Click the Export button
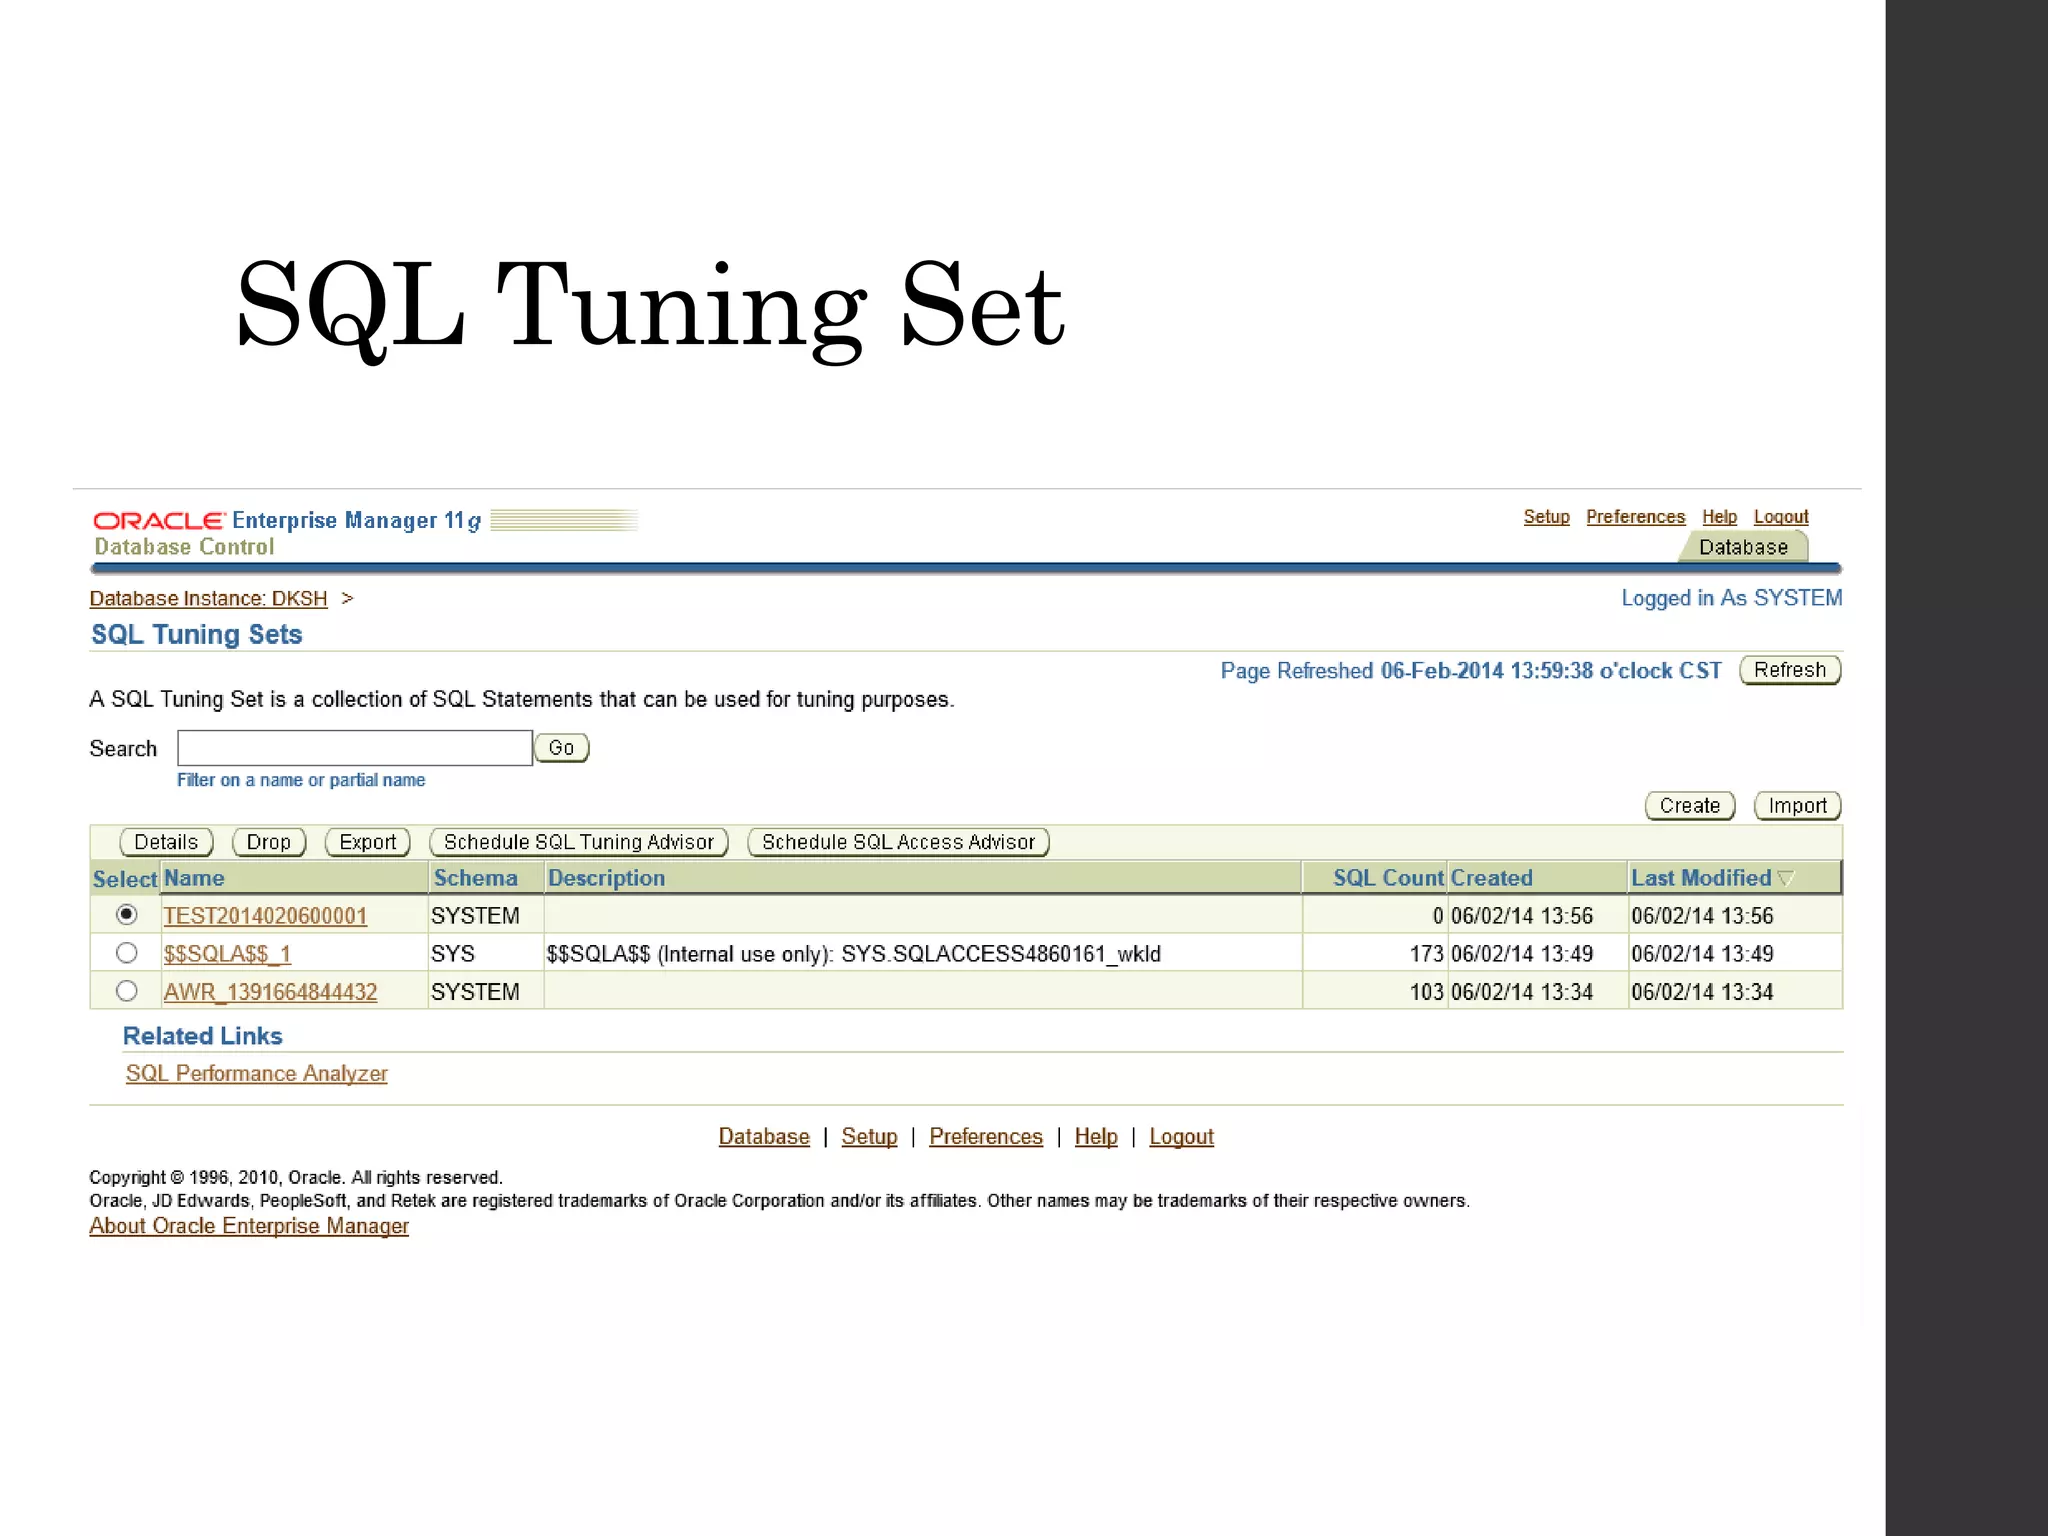The image size is (2048, 1536). coord(368,842)
